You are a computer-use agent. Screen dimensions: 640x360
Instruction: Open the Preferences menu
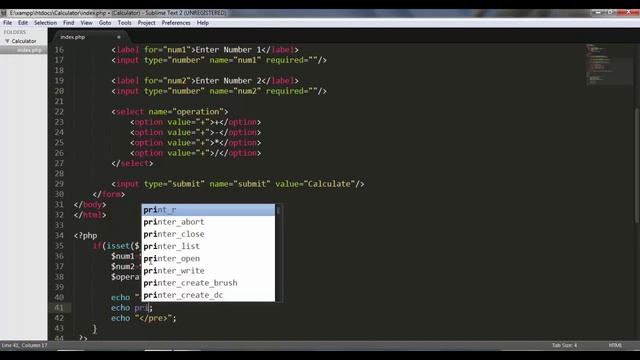(x=176, y=23)
